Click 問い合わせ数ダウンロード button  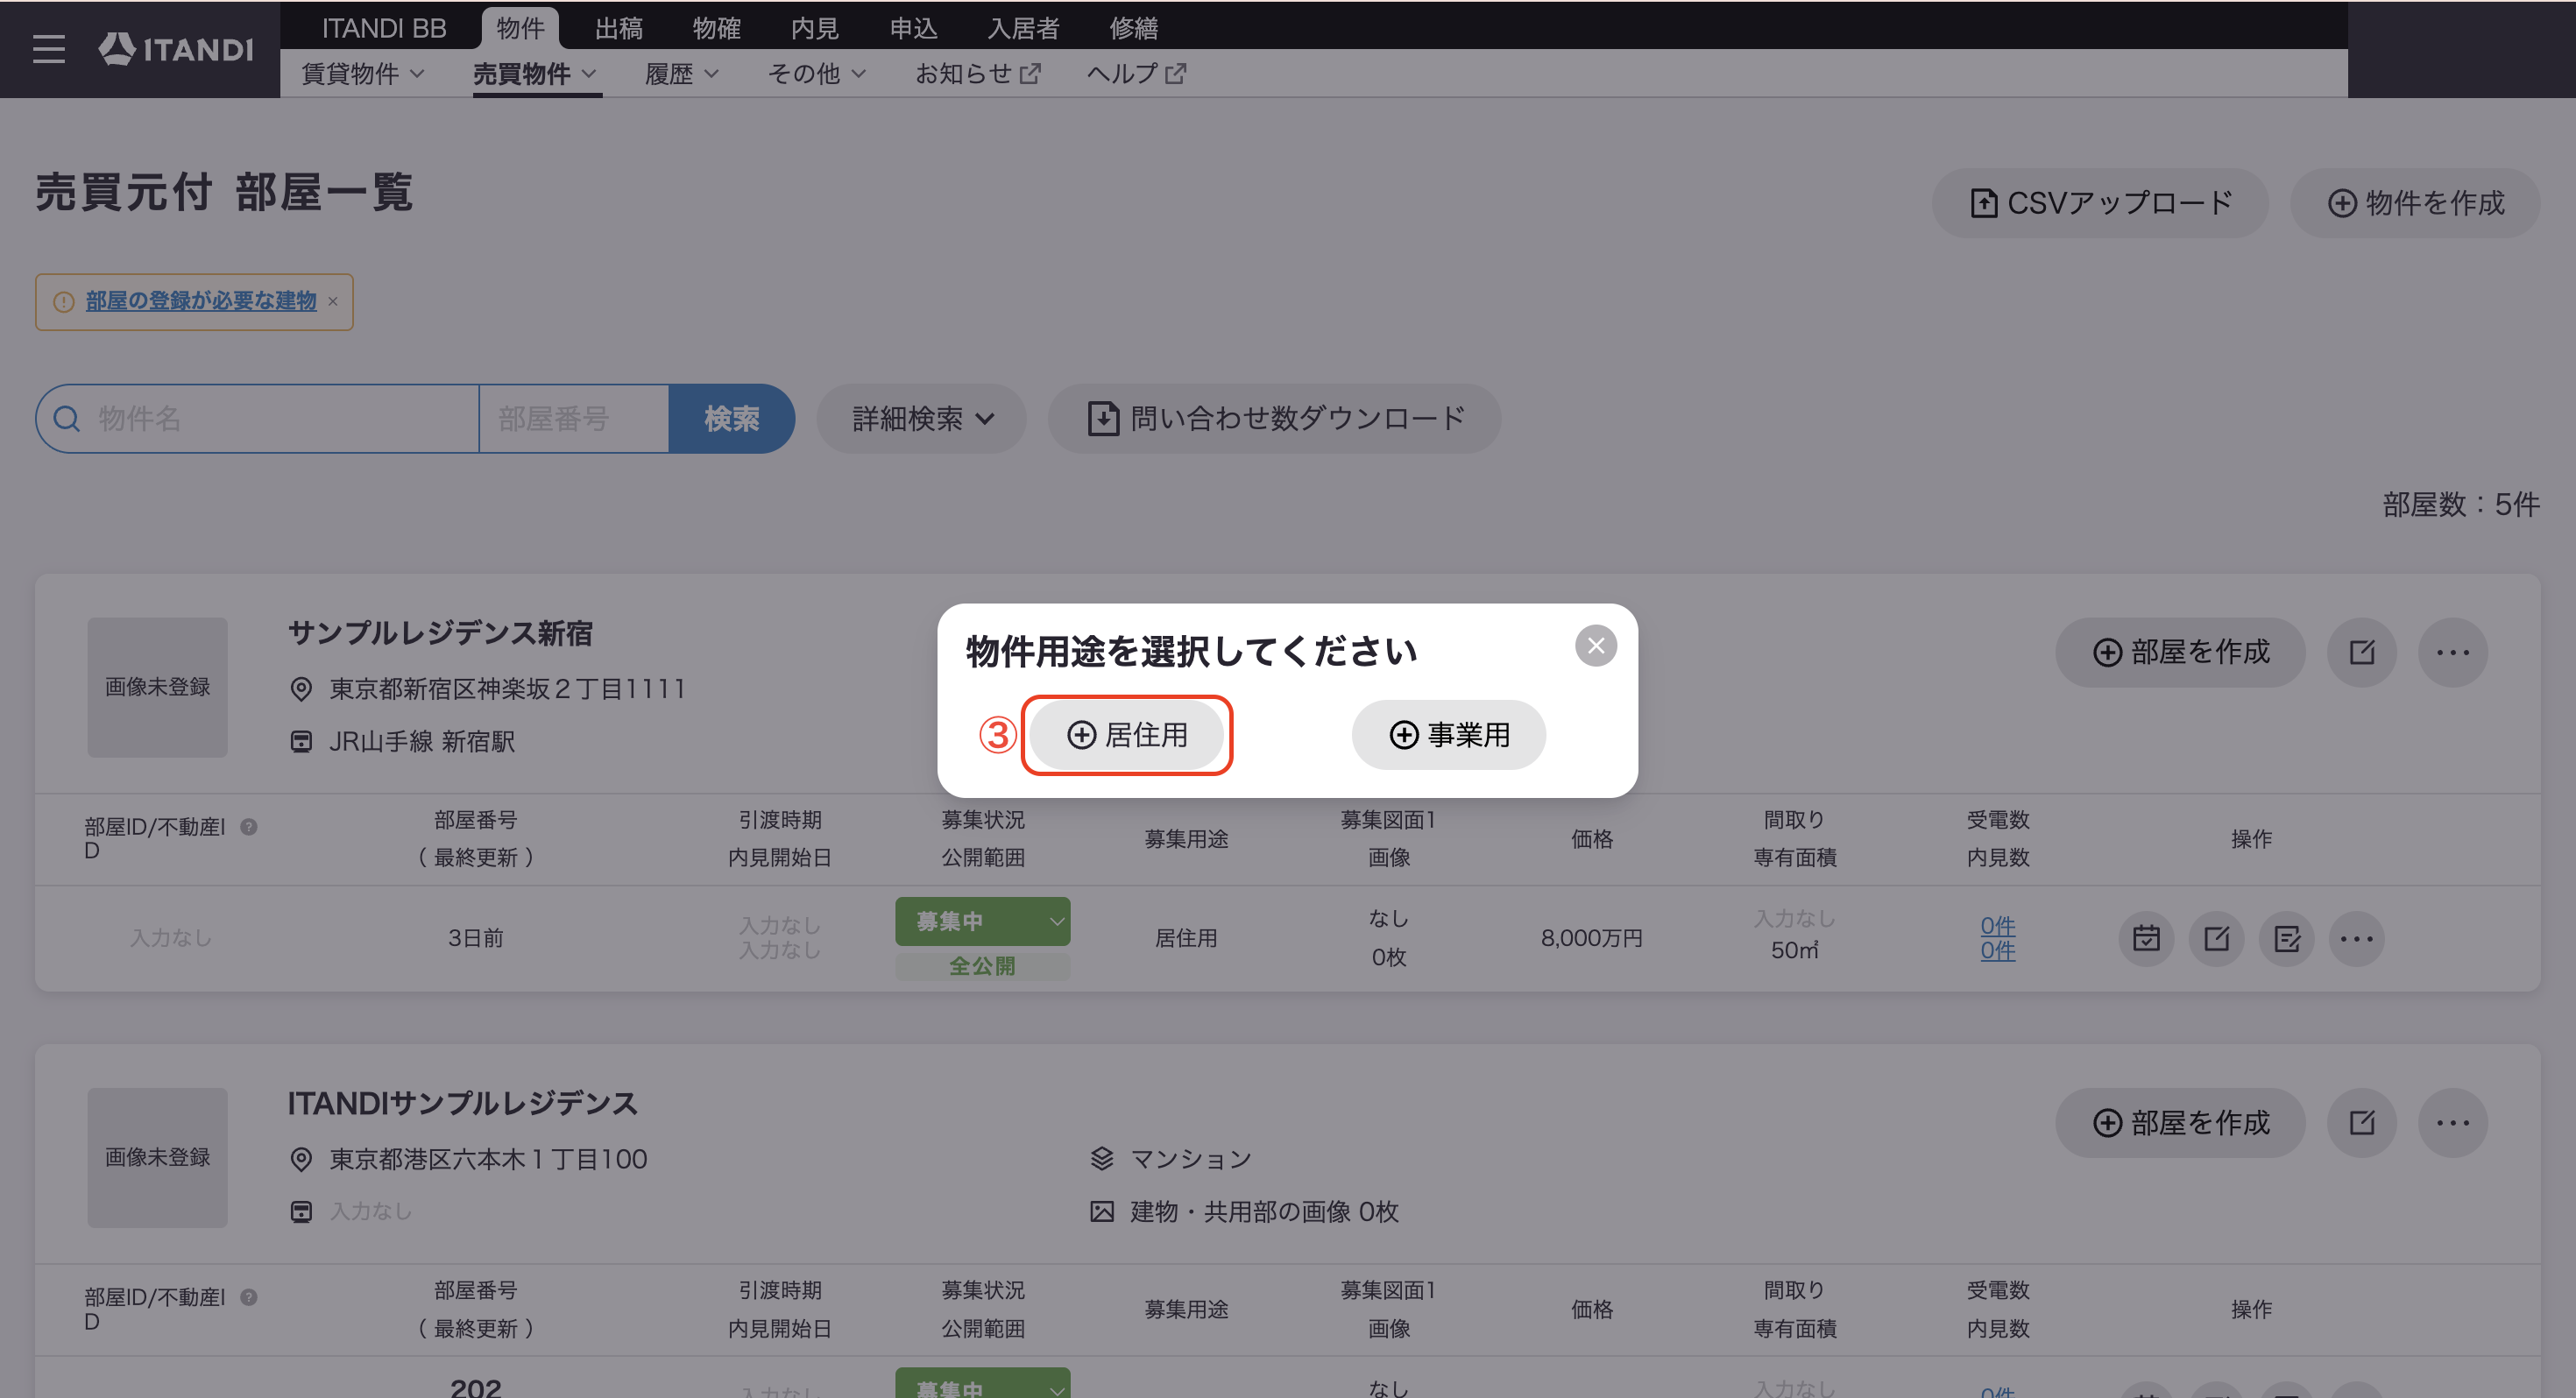point(1274,419)
